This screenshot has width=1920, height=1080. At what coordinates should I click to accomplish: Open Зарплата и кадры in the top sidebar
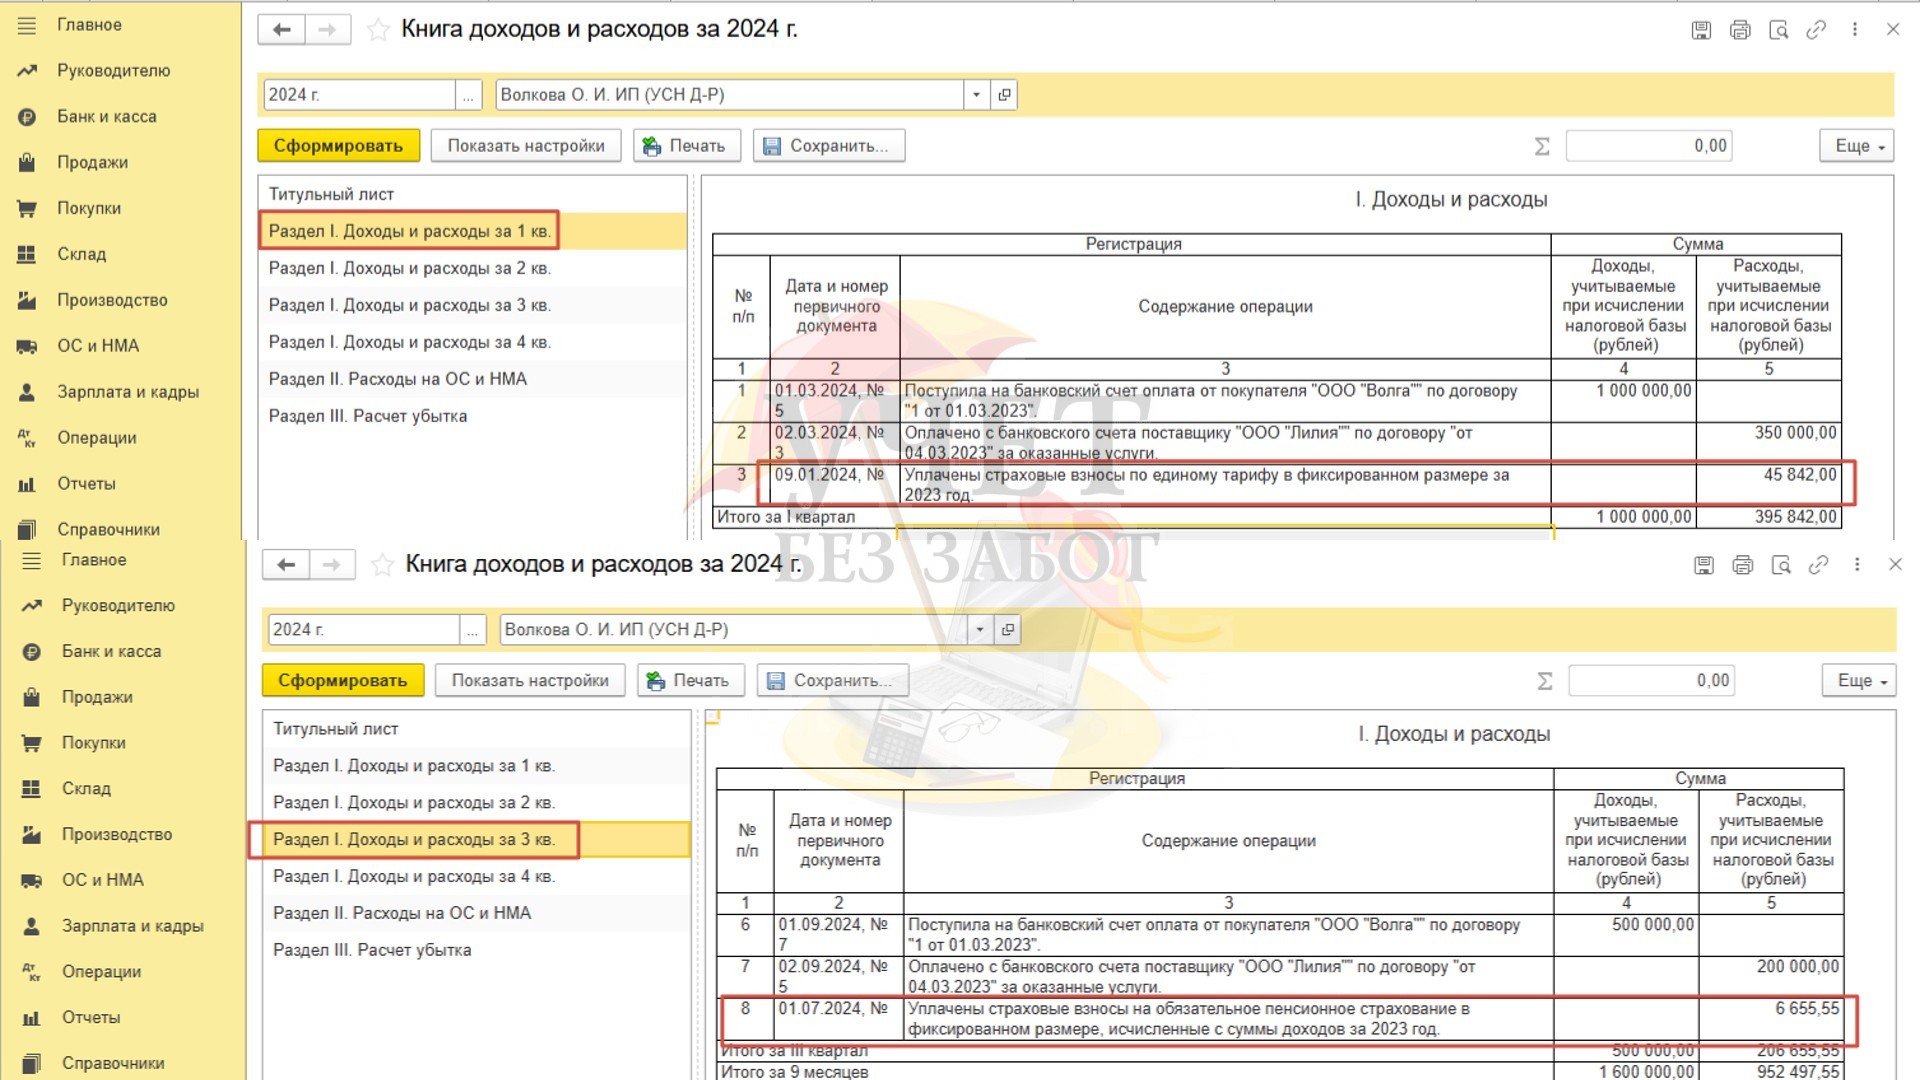coord(127,392)
